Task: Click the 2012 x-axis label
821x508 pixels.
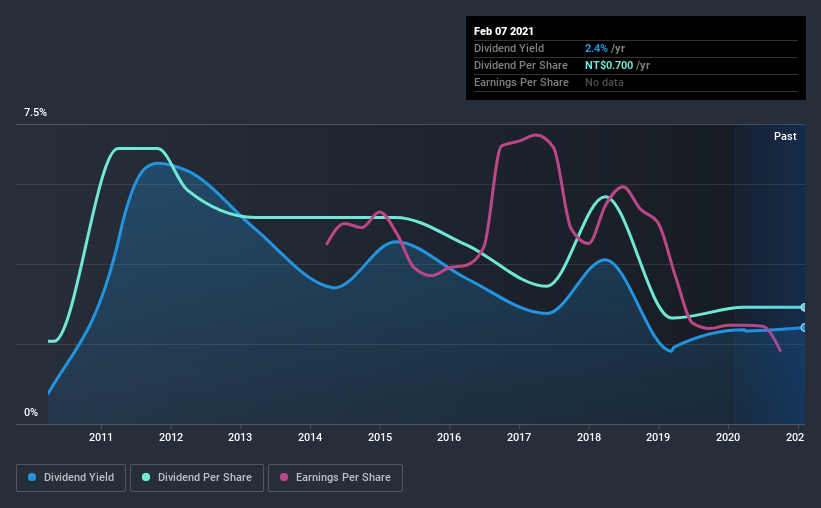Action: pyautogui.click(x=171, y=437)
